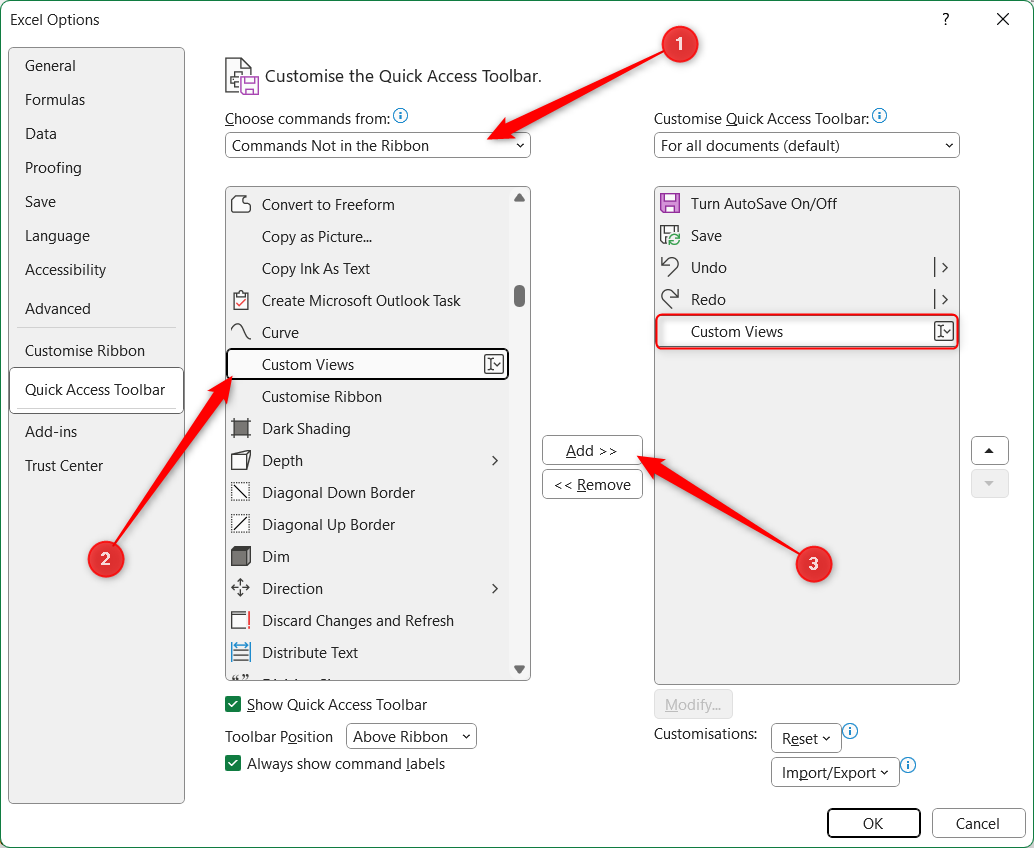This screenshot has width=1034, height=848.
Task: Click the Redo arrow icon
Action: click(670, 299)
